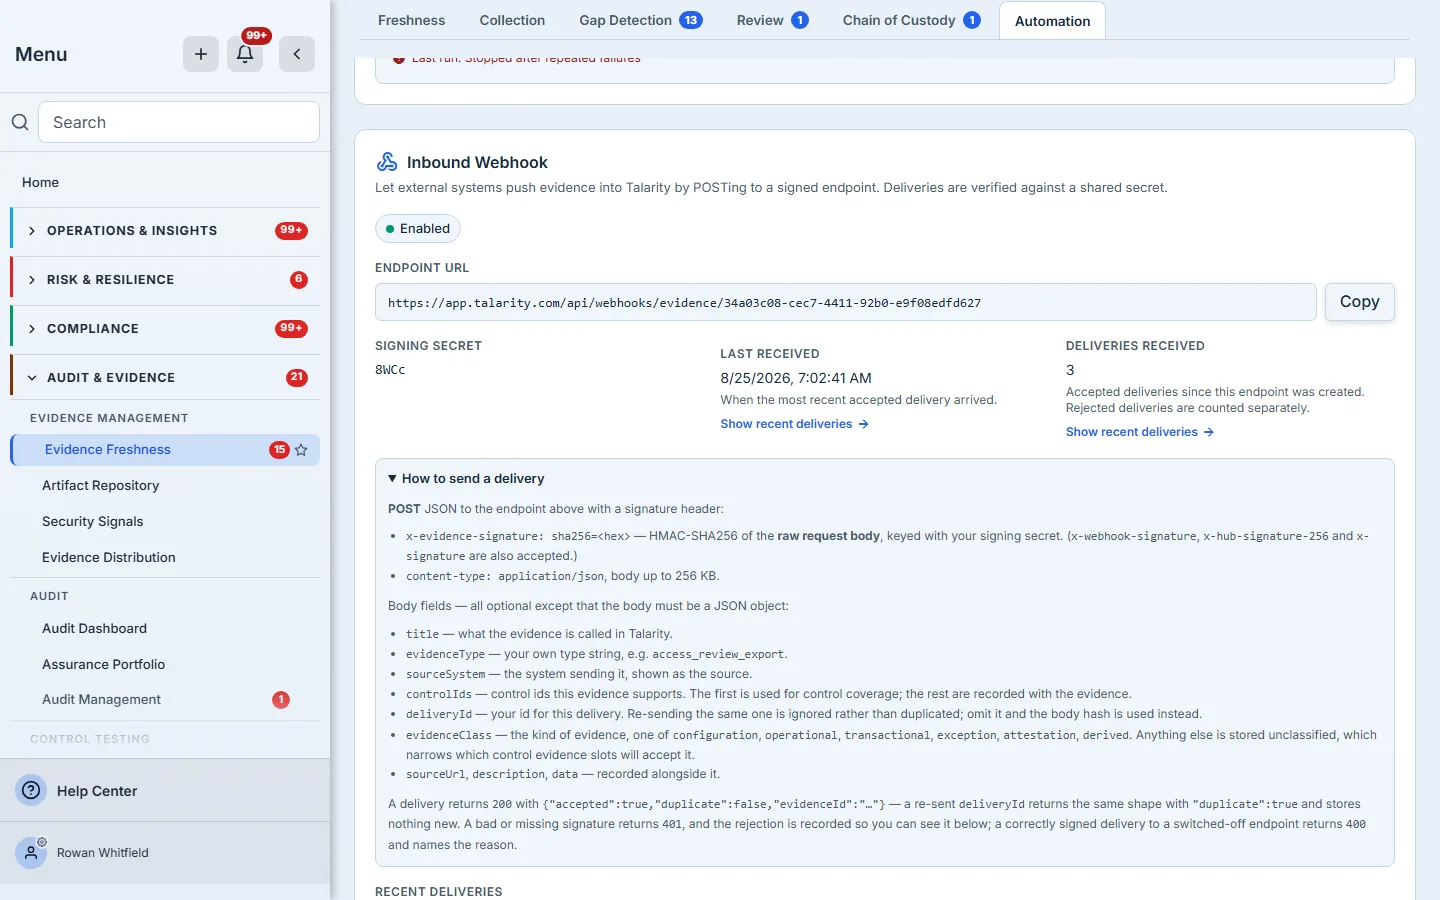This screenshot has height=900, width=1440.
Task: Open the notifications bell
Action: [245, 54]
